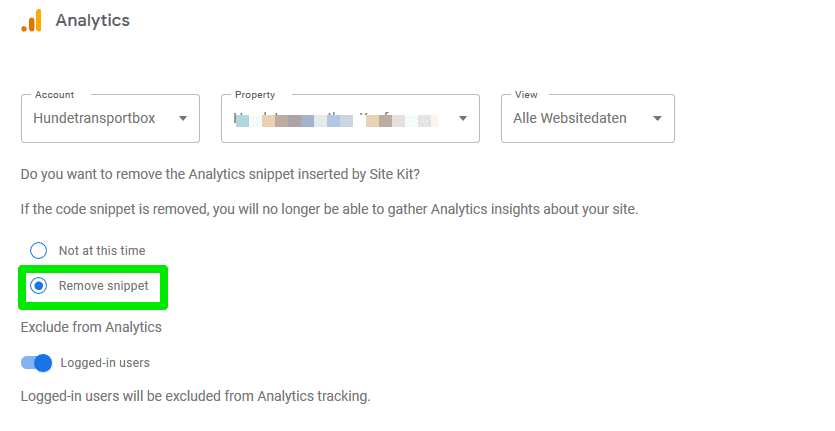Select the Not at this time radio button

coord(38,250)
